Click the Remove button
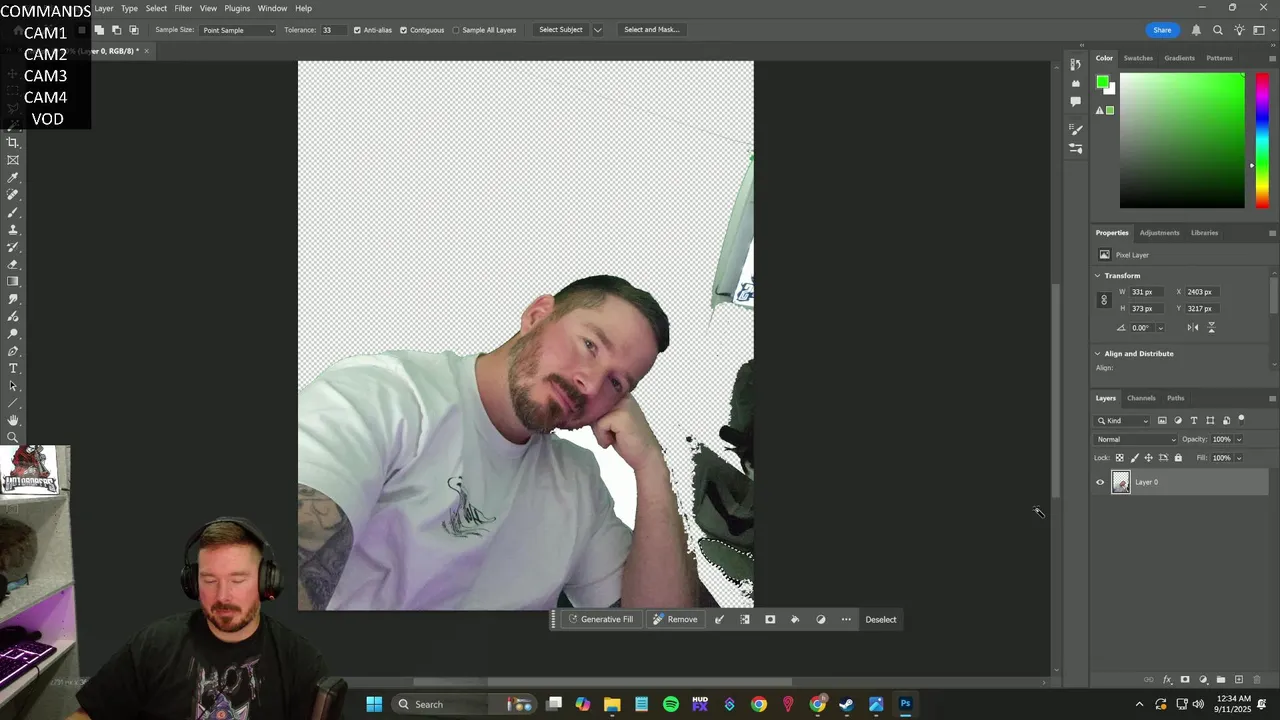This screenshot has width=1280, height=720. tap(675, 619)
